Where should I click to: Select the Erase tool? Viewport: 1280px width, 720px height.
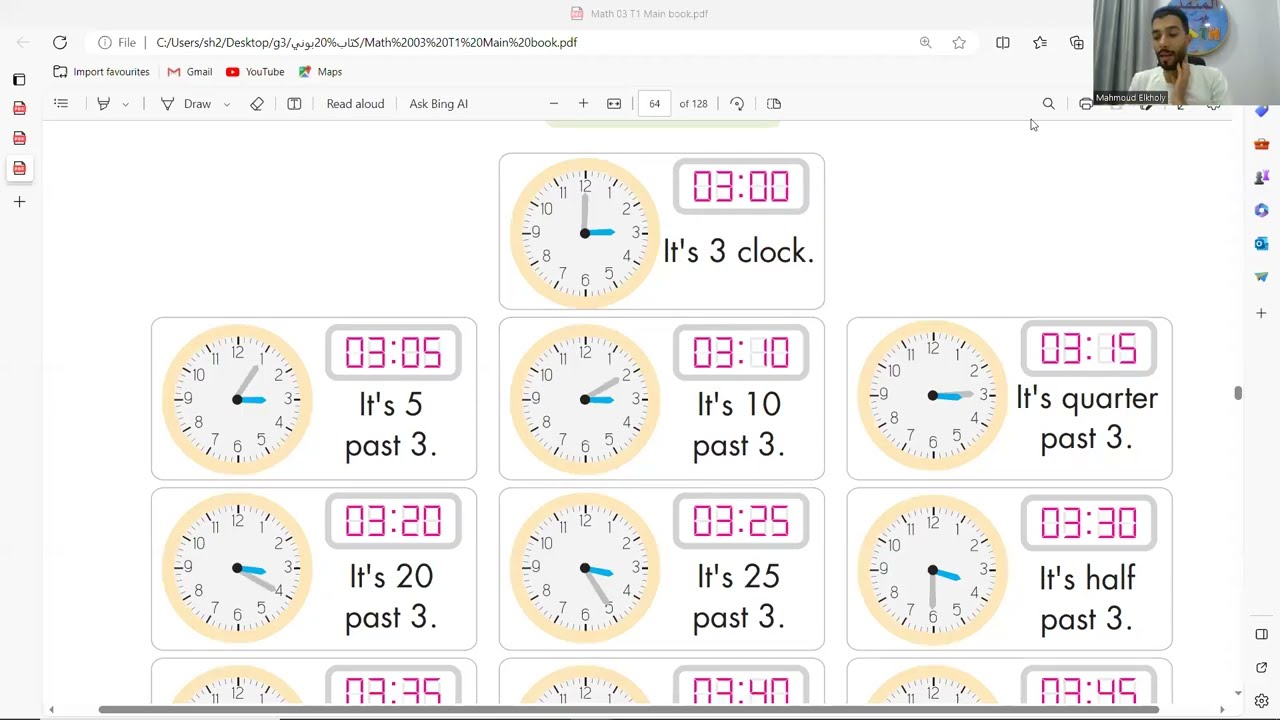click(257, 103)
